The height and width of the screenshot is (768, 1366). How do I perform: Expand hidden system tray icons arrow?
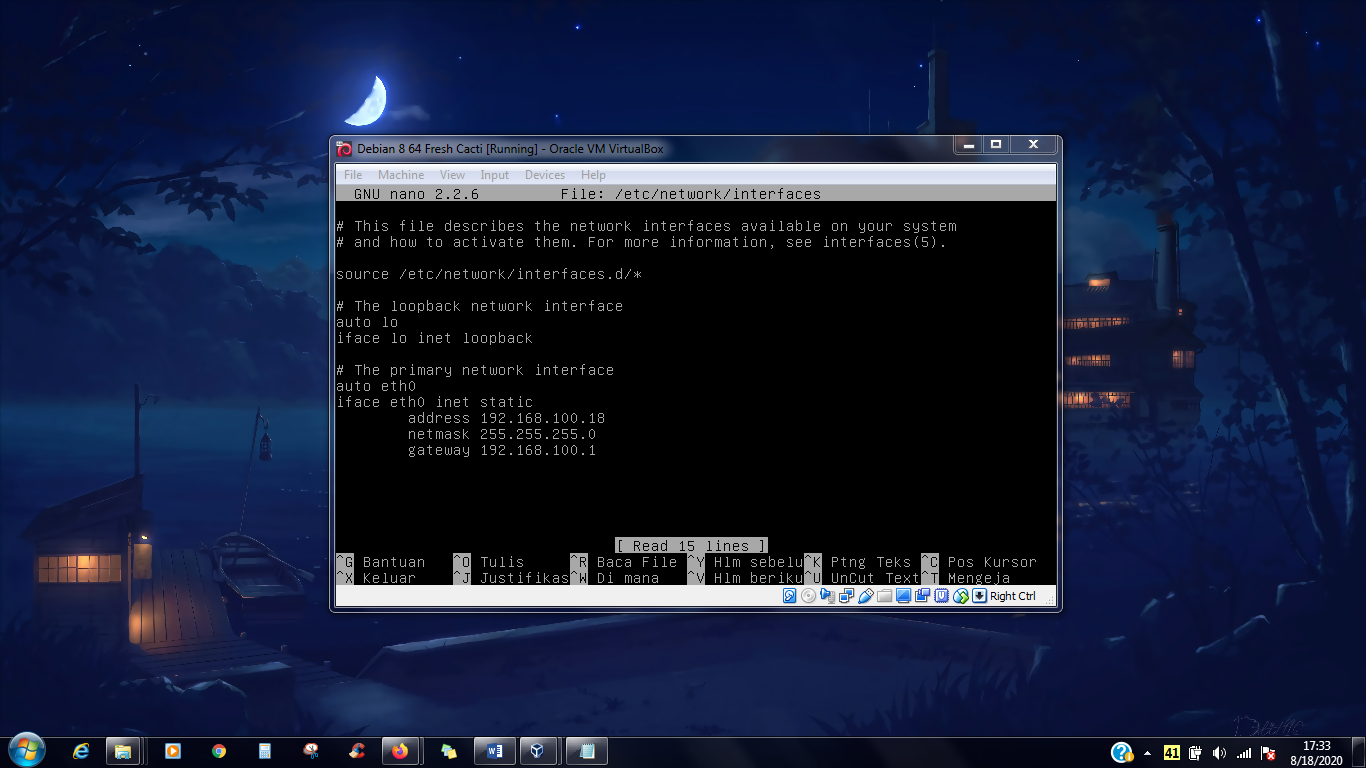coord(1147,753)
